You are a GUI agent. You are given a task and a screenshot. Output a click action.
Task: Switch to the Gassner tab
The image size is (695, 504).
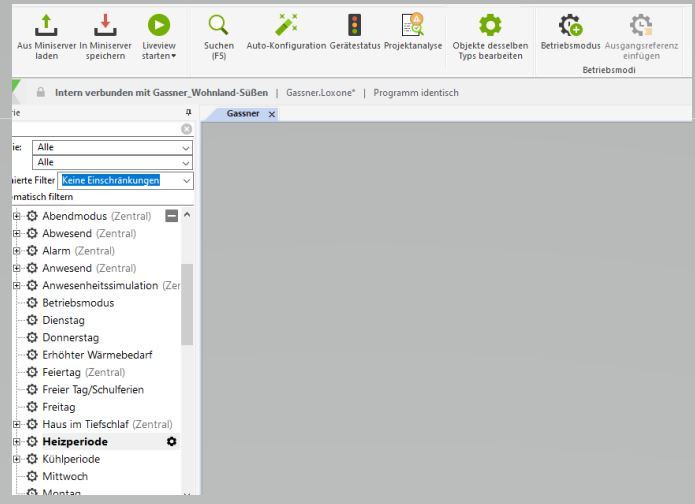click(243, 113)
